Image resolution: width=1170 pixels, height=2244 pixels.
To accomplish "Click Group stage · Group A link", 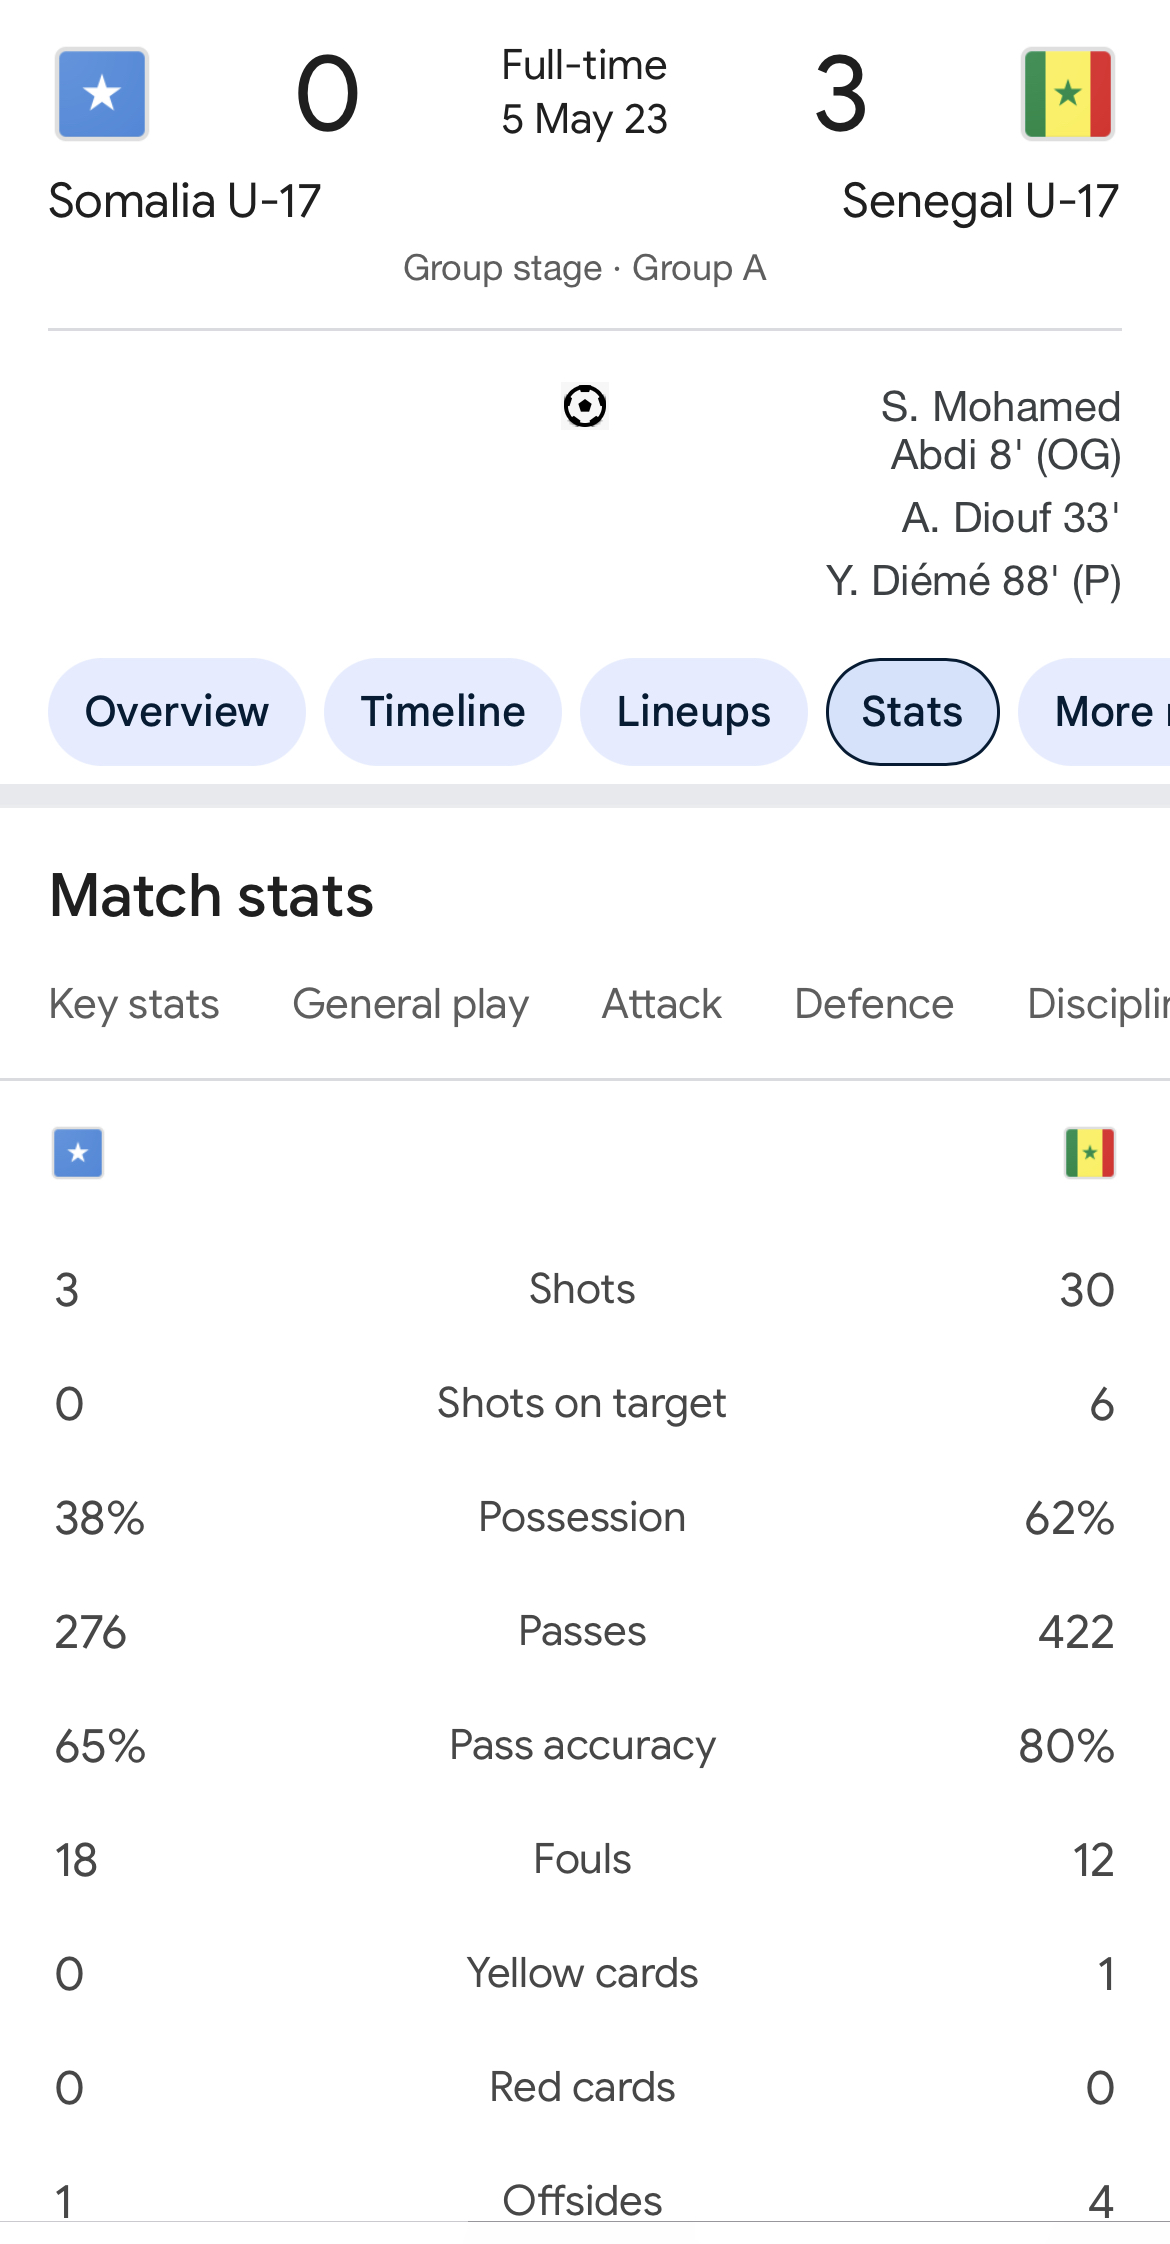I will click(x=585, y=268).
